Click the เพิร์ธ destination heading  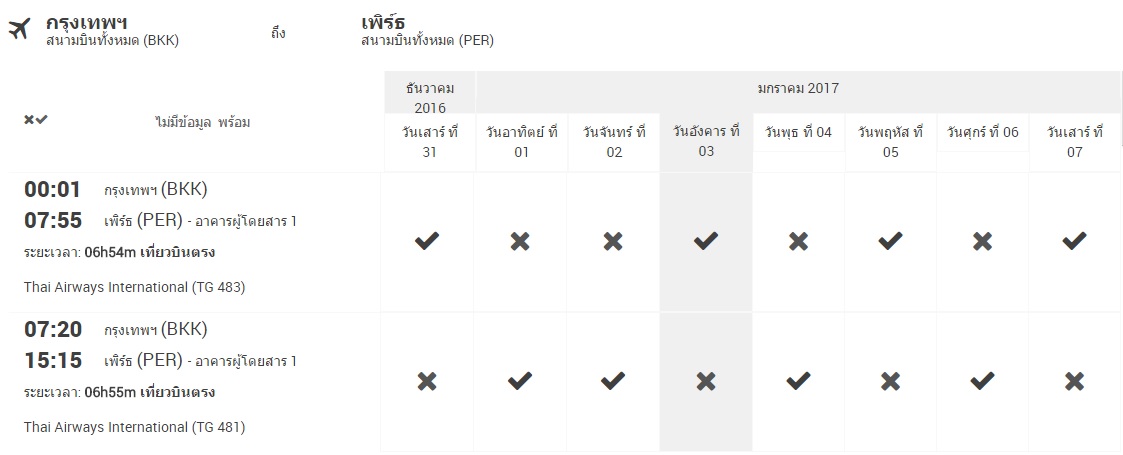pyautogui.click(x=383, y=22)
